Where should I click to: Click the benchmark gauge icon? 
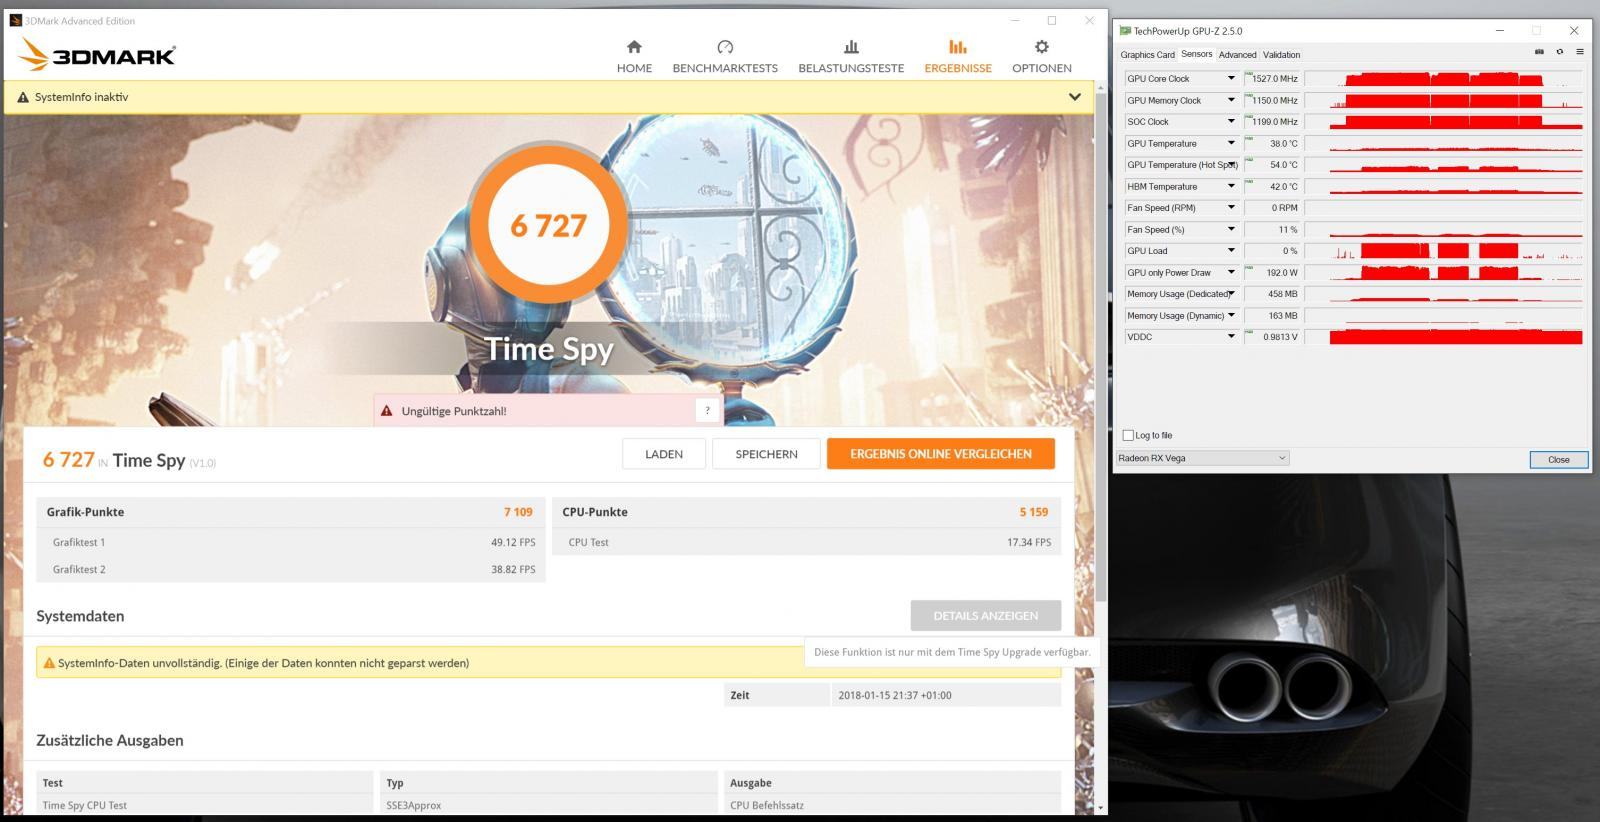click(725, 47)
